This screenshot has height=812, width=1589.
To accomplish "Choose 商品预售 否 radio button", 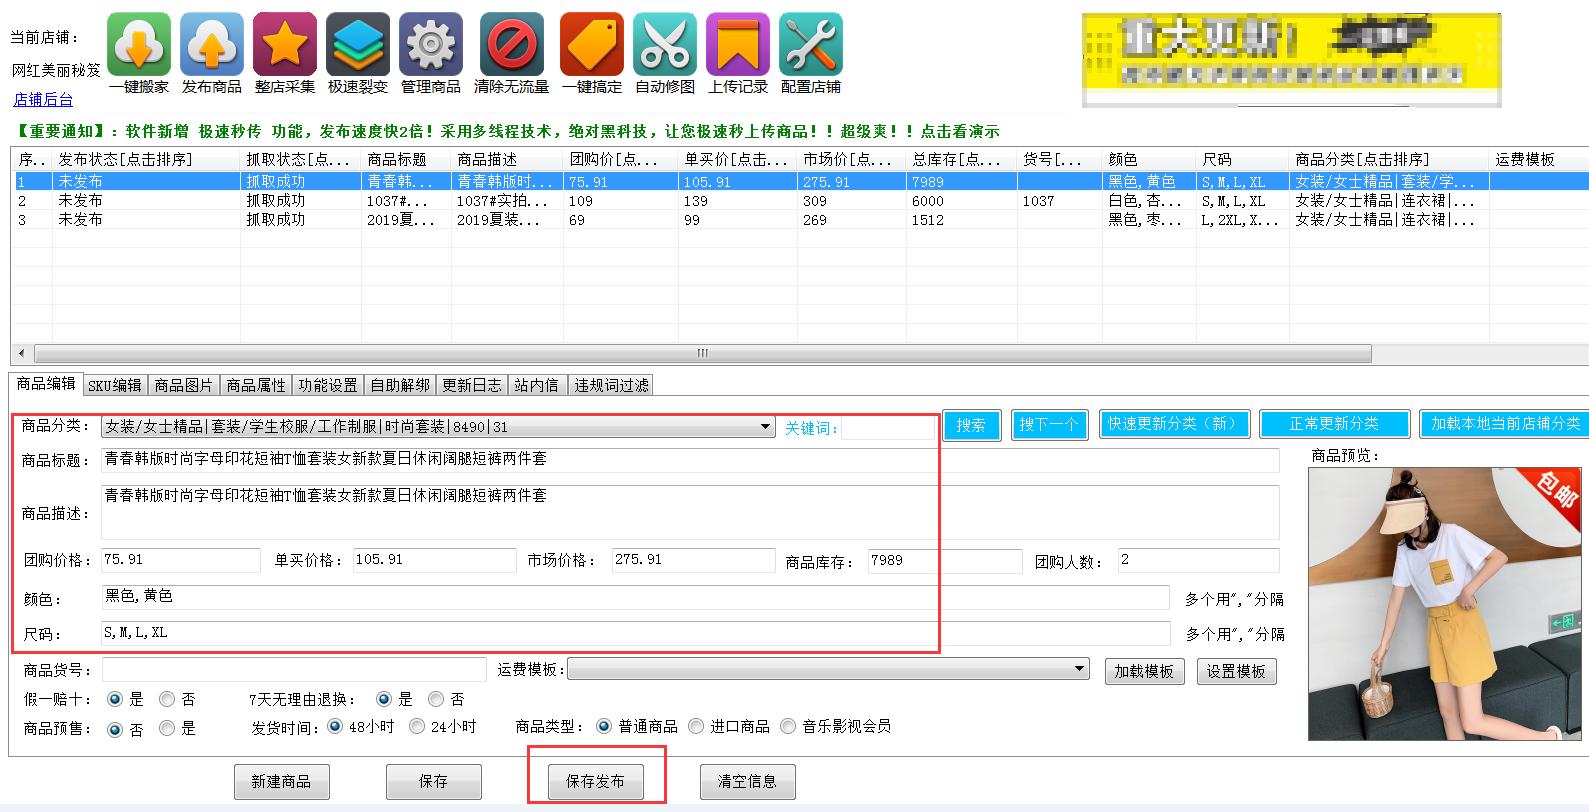I will point(115,729).
